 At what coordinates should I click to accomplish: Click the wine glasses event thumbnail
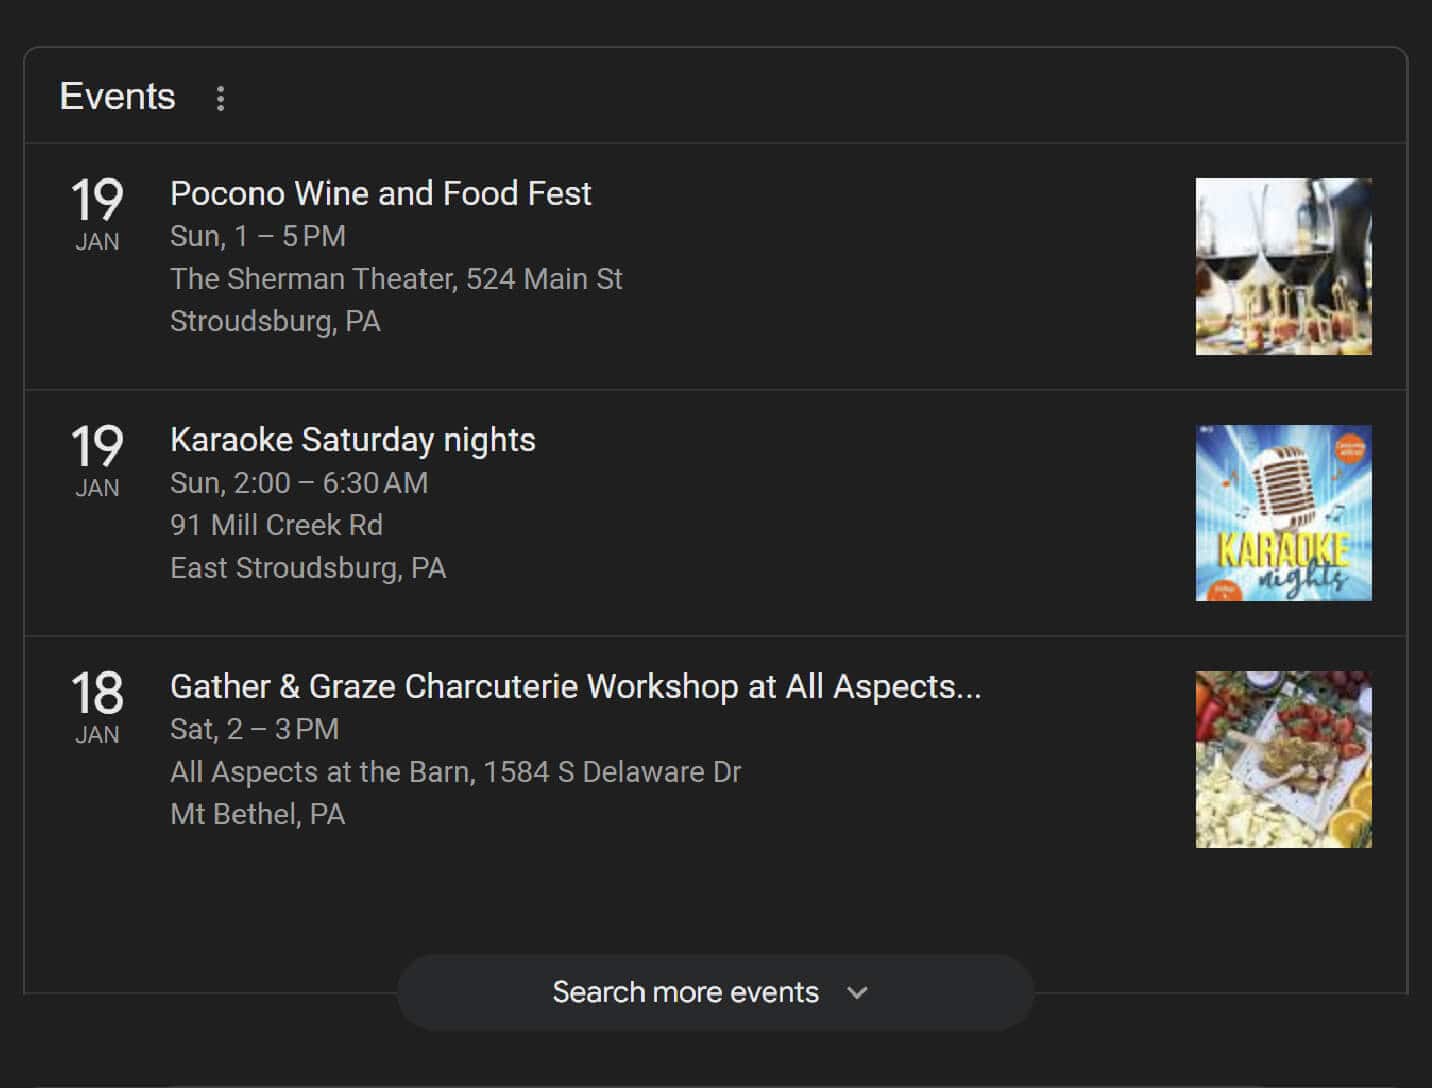pos(1283,266)
